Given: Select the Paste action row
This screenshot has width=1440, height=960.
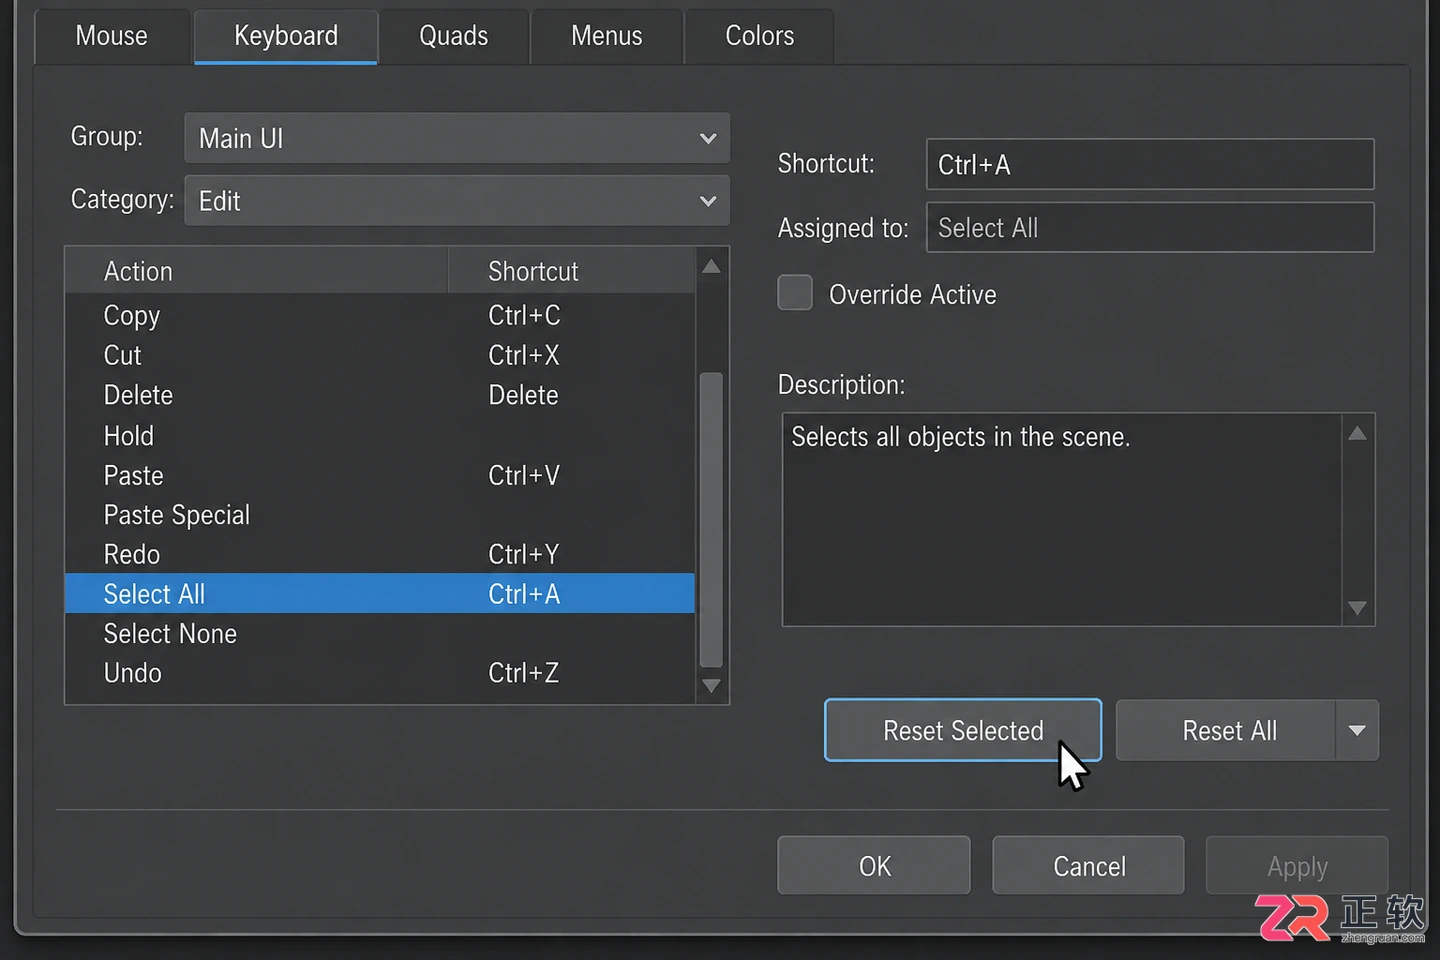Looking at the screenshot, I should pyautogui.click(x=380, y=475).
